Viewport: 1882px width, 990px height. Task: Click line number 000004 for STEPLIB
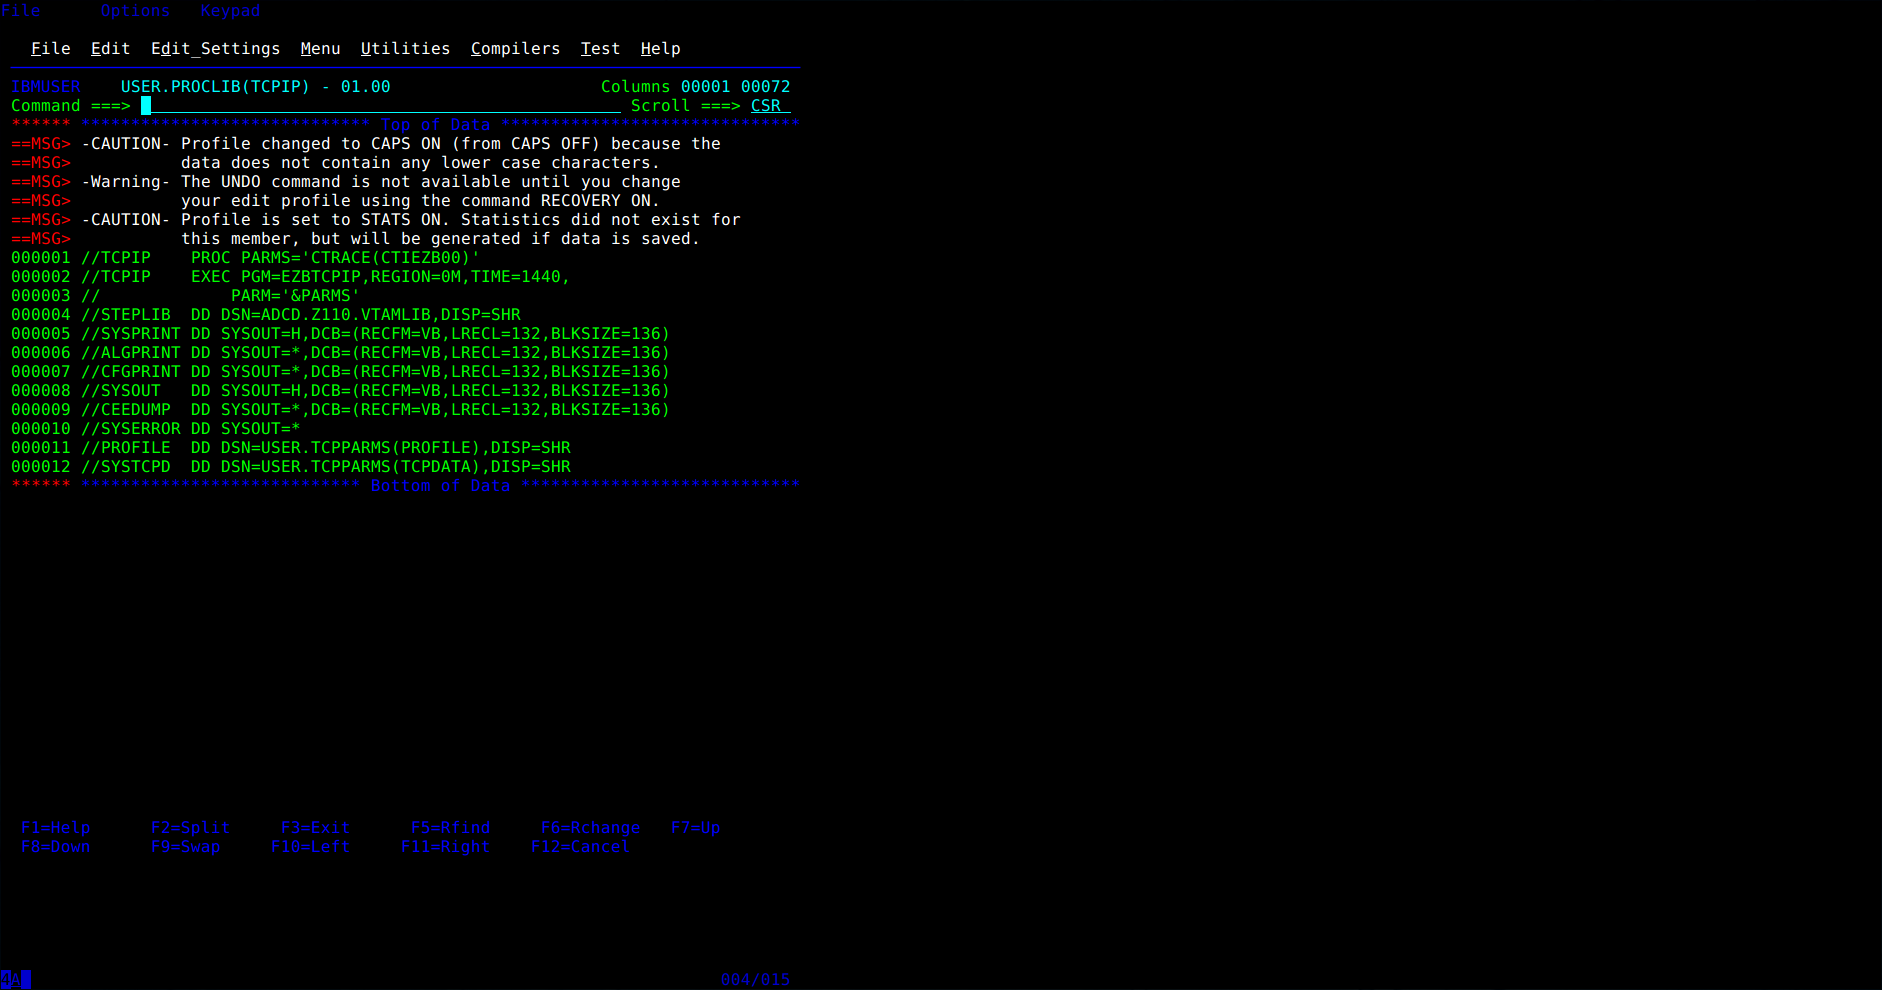[40, 314]
